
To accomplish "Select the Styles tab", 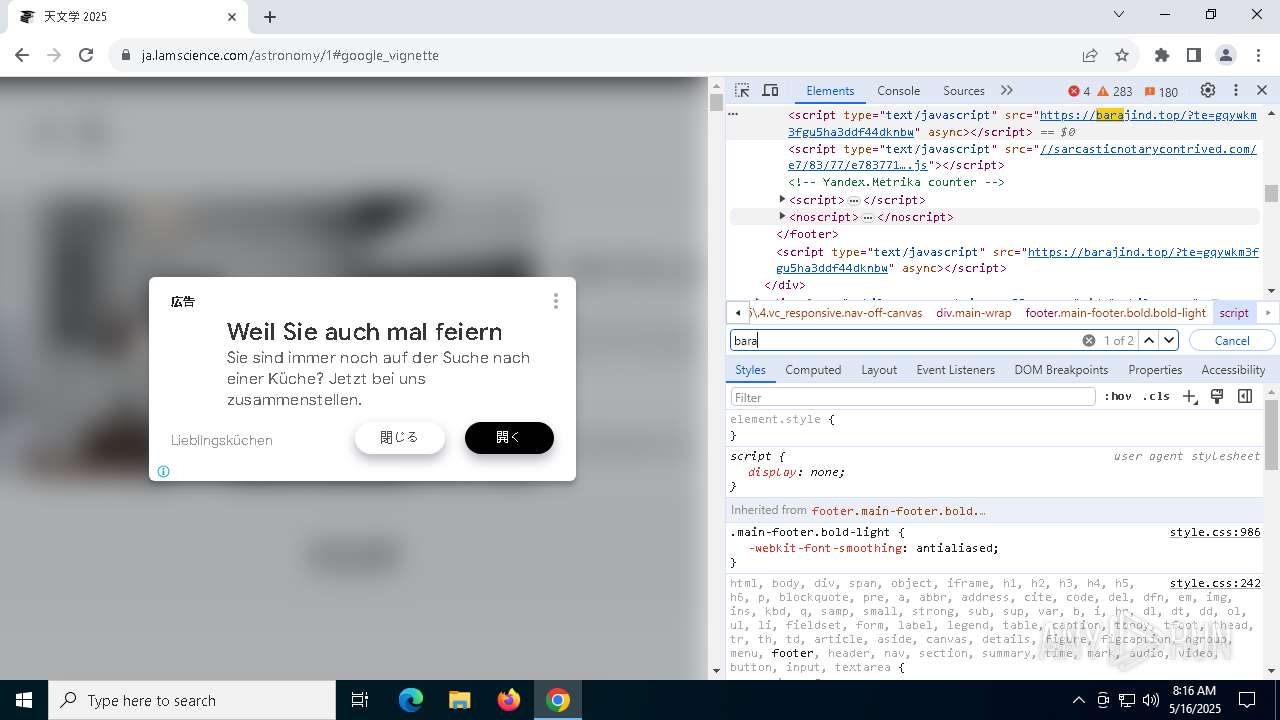I will 750,370.
